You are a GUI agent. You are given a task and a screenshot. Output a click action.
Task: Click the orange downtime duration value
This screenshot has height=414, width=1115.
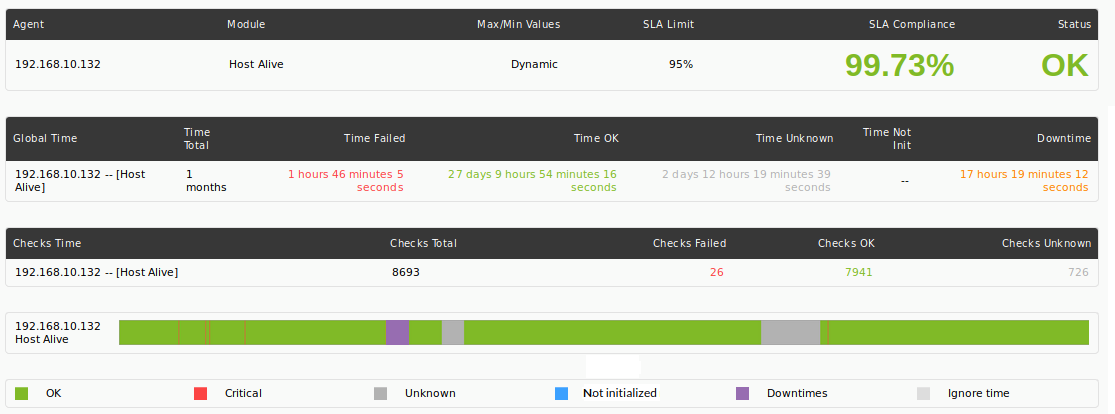coord(1023,181)
